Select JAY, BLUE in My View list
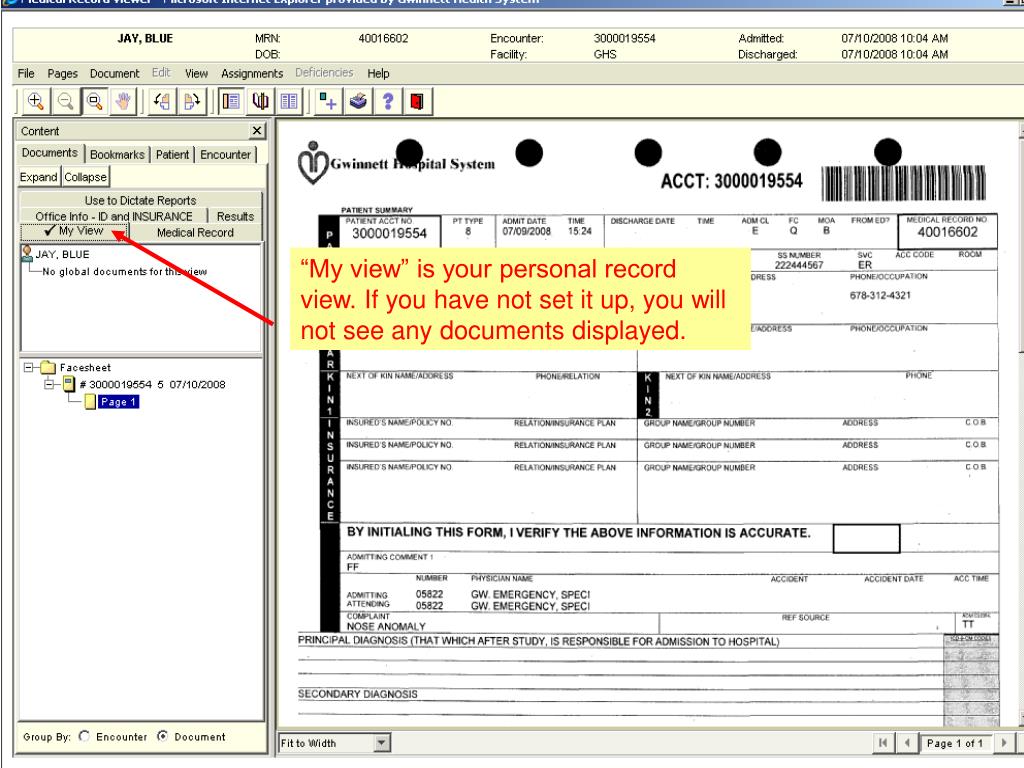Screen dimensions: 1024x768 click(63, 254)
